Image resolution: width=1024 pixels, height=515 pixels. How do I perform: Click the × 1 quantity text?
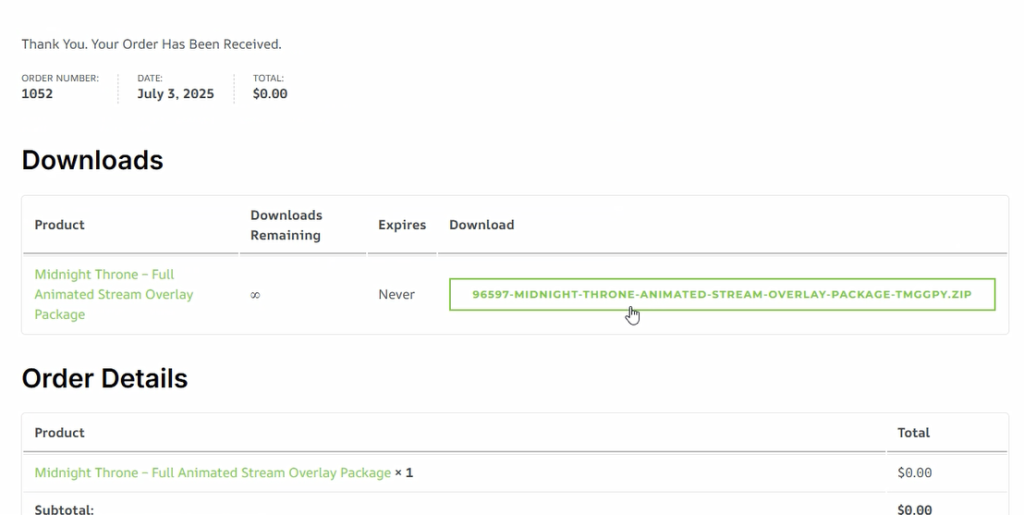pyautogui.click(x=404, y=473)
